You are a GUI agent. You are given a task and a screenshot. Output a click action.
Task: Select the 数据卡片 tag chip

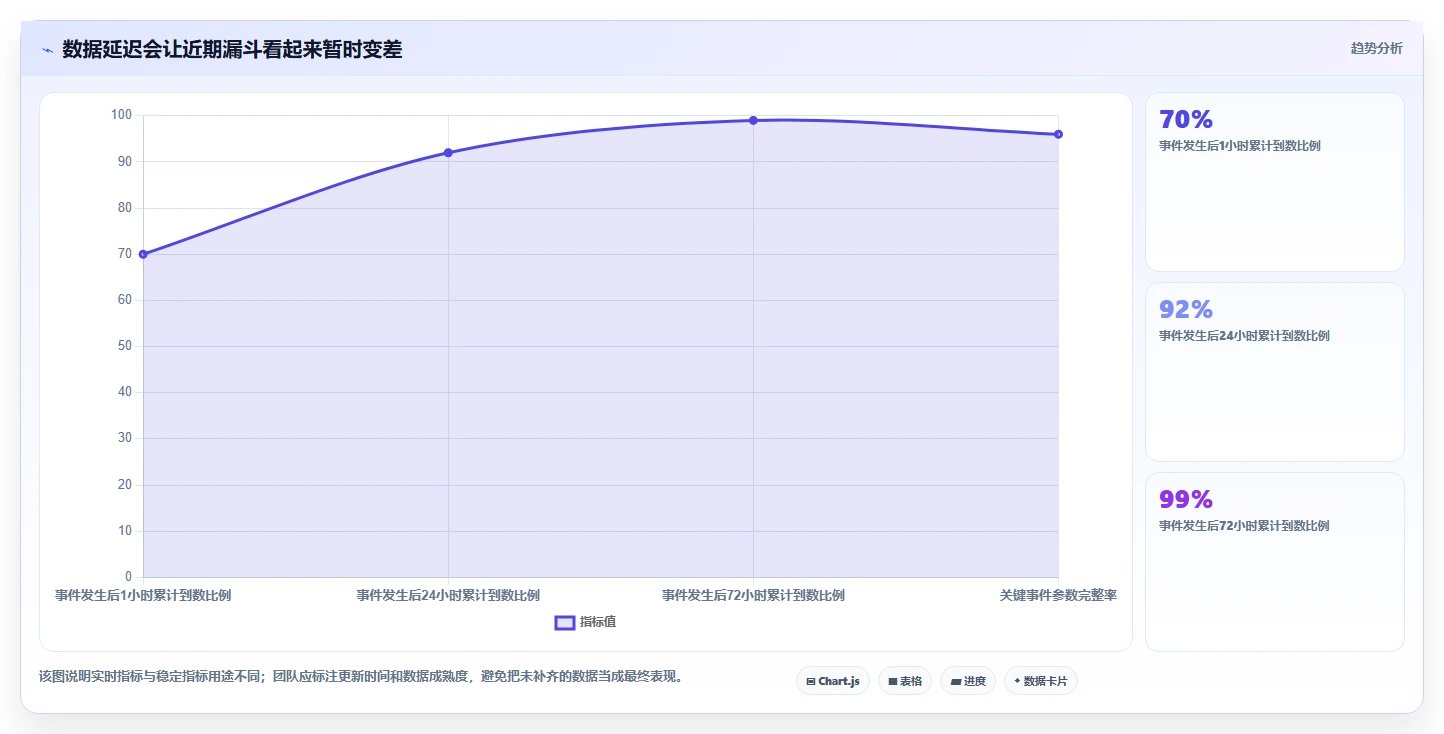(x=1041, y=681)
